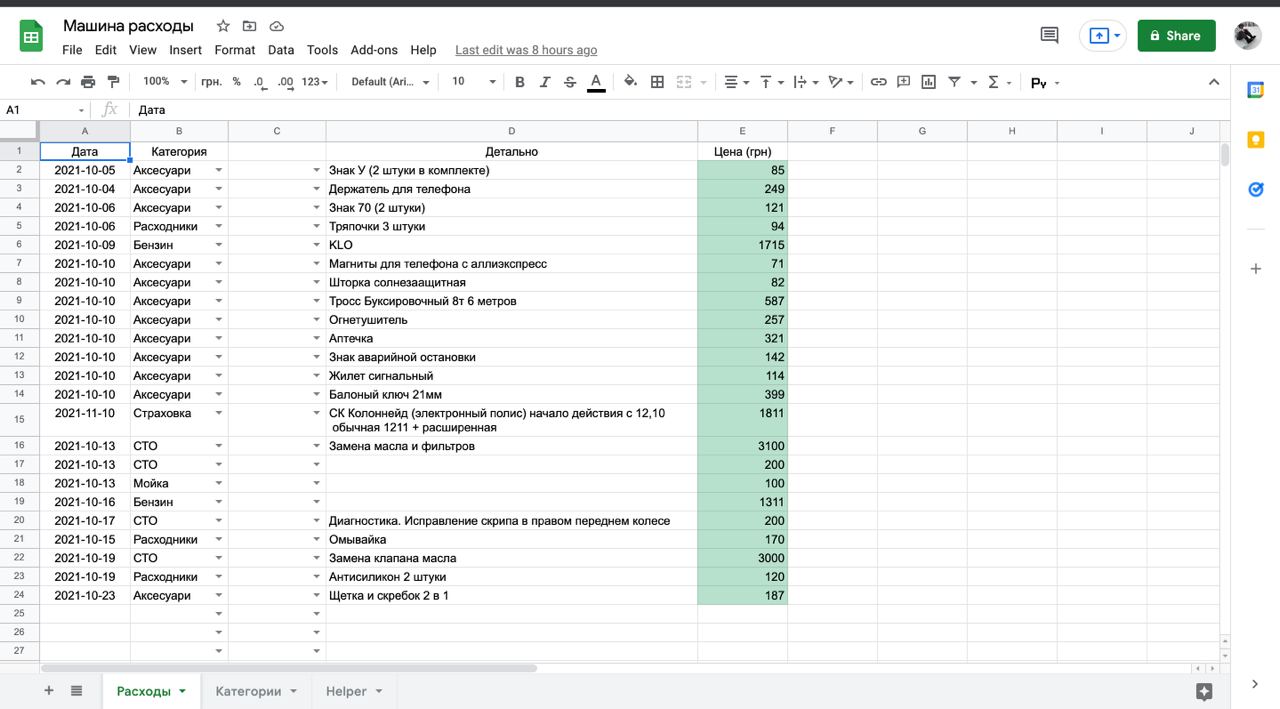The height and width of the screenshot is (709, 1280).
Task: Go to Sheets home logo
Action: click(31, 37)
